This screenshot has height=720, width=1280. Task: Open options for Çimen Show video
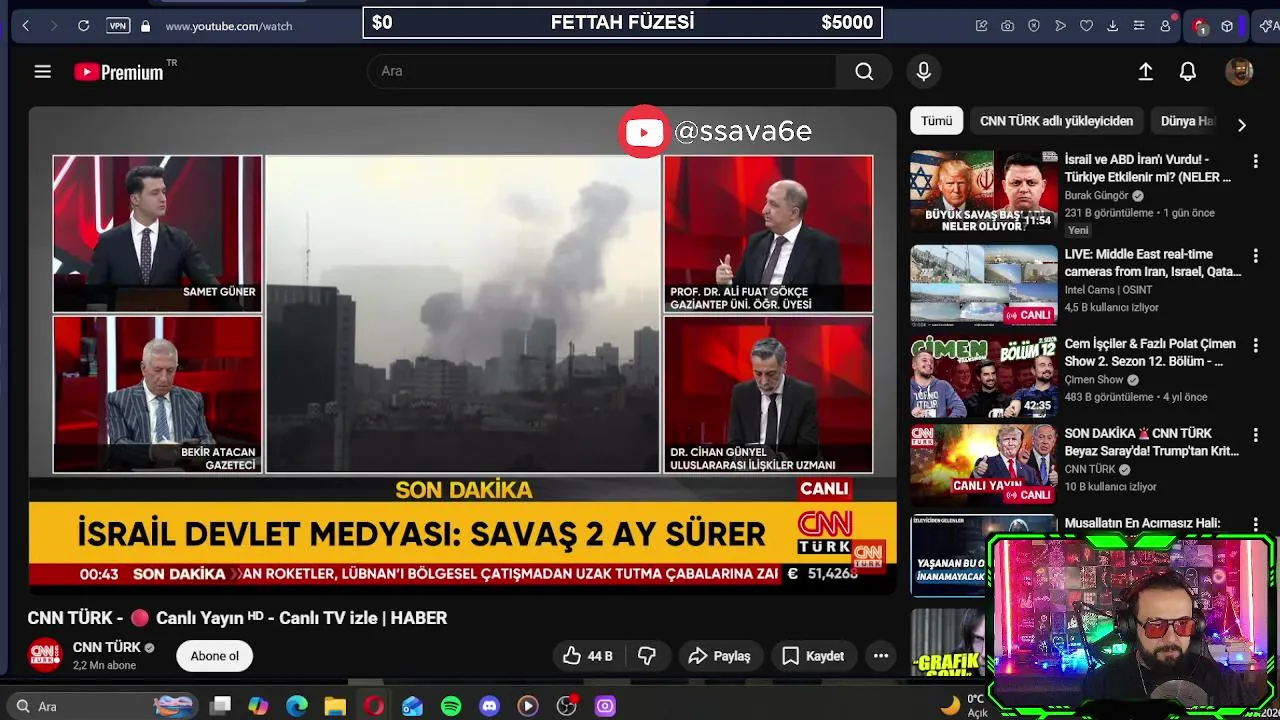click(x=1255, y=345)
